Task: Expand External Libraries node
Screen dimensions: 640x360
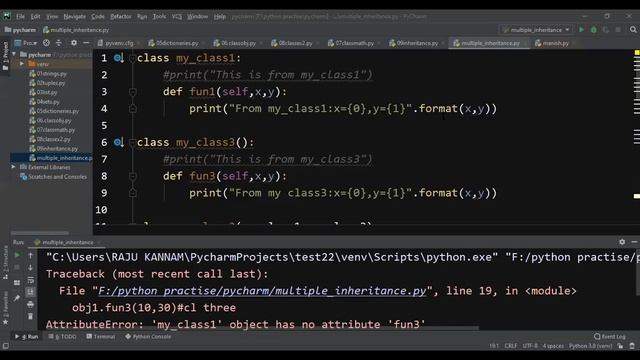Action: coord(14,167)
